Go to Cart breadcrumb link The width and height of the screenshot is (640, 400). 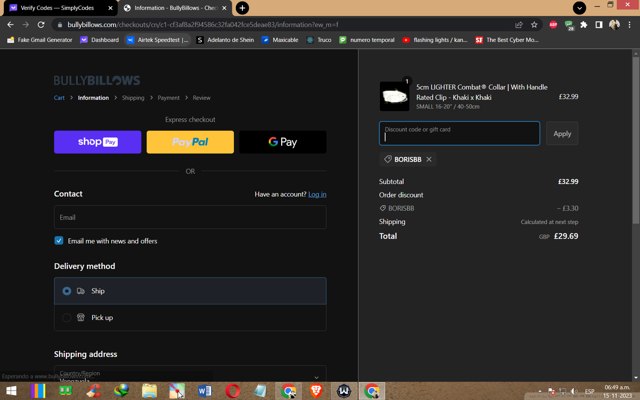pos(59,98)
